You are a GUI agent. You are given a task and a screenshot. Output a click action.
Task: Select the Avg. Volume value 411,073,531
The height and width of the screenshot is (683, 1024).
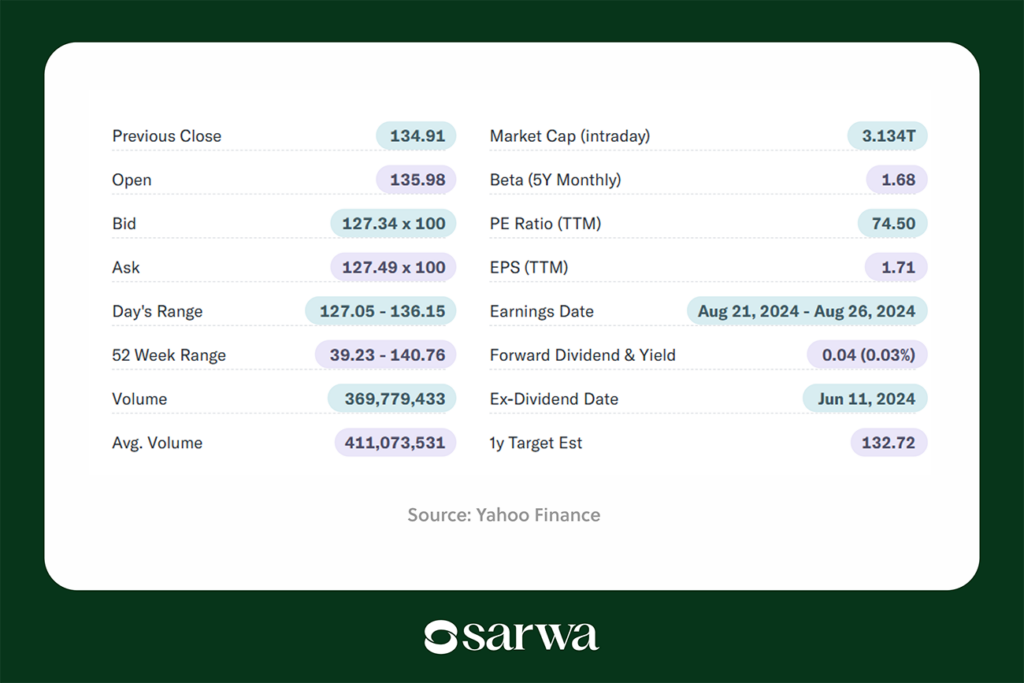click(395, 442)
